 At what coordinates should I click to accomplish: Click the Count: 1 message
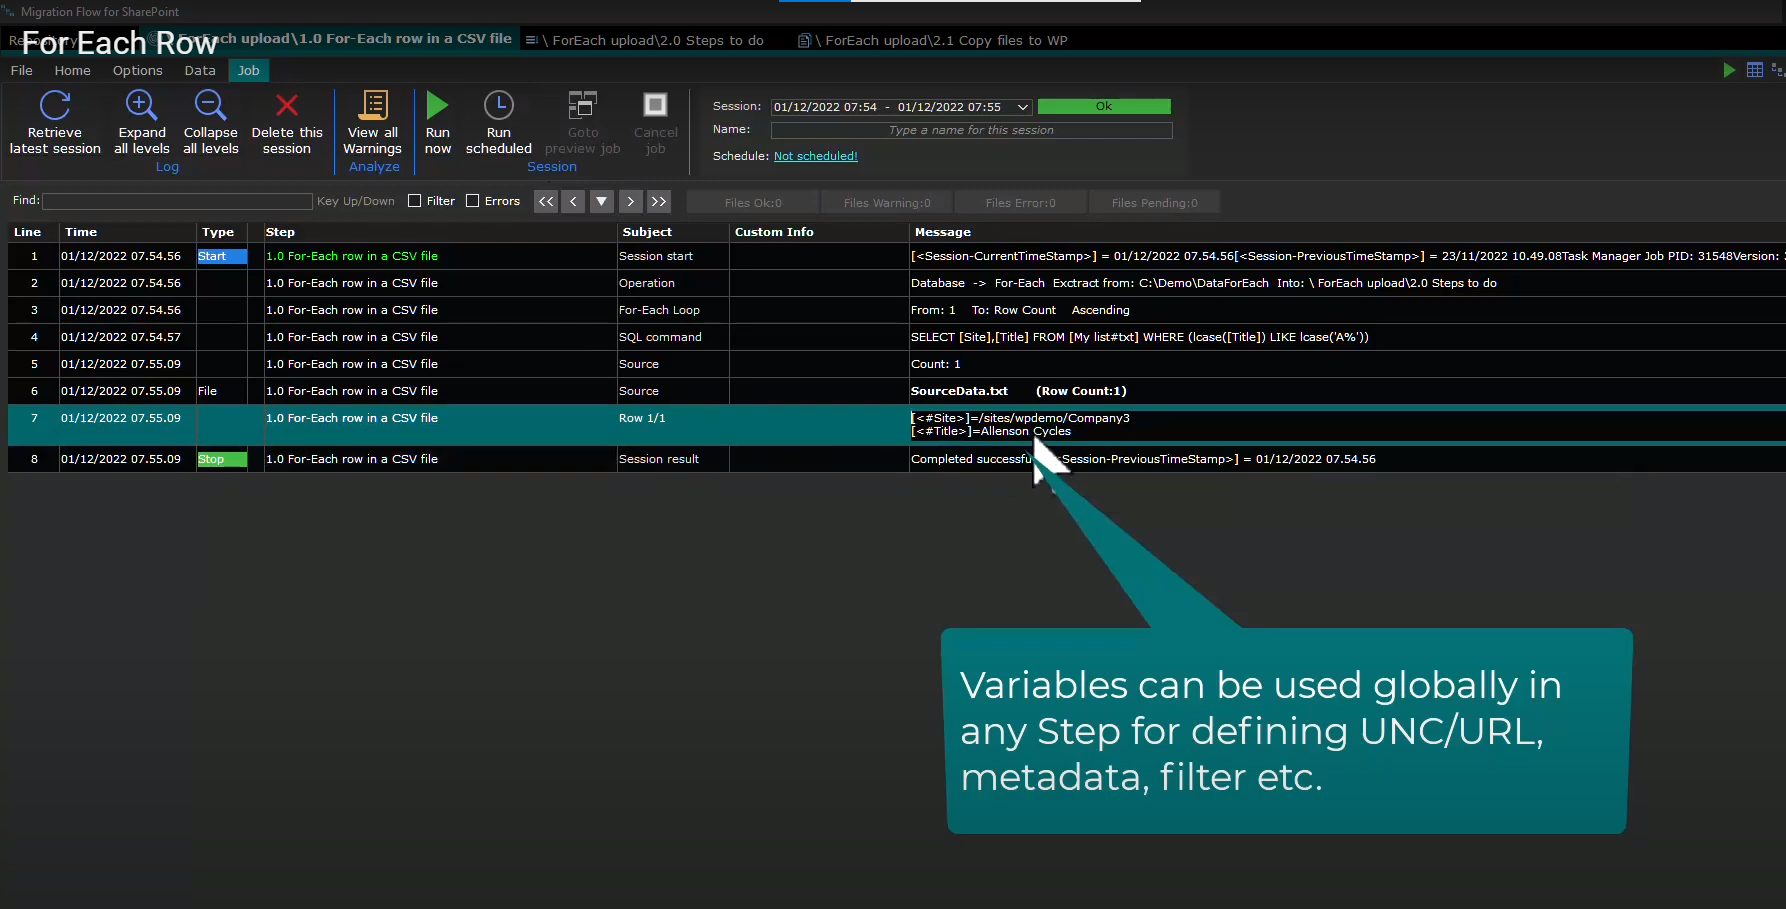coord(935,364)
